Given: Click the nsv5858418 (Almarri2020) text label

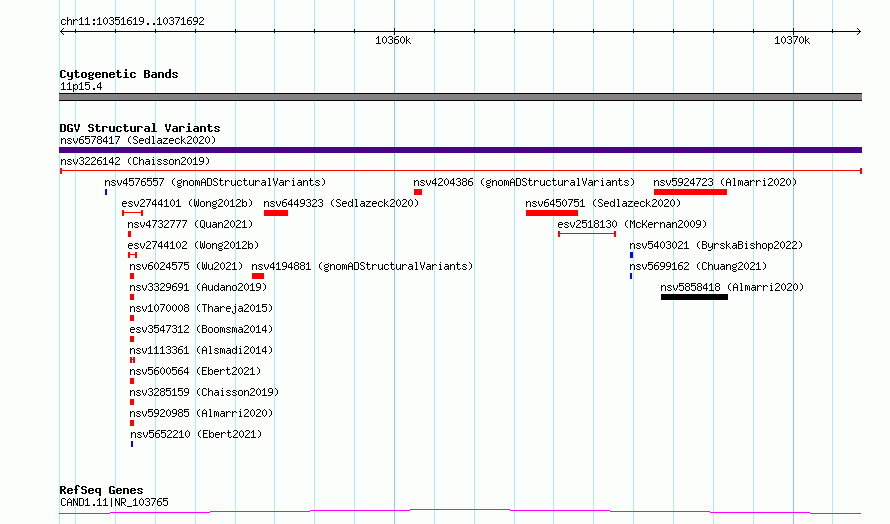Looking at the screenshot, I should (x=732, y=287).
